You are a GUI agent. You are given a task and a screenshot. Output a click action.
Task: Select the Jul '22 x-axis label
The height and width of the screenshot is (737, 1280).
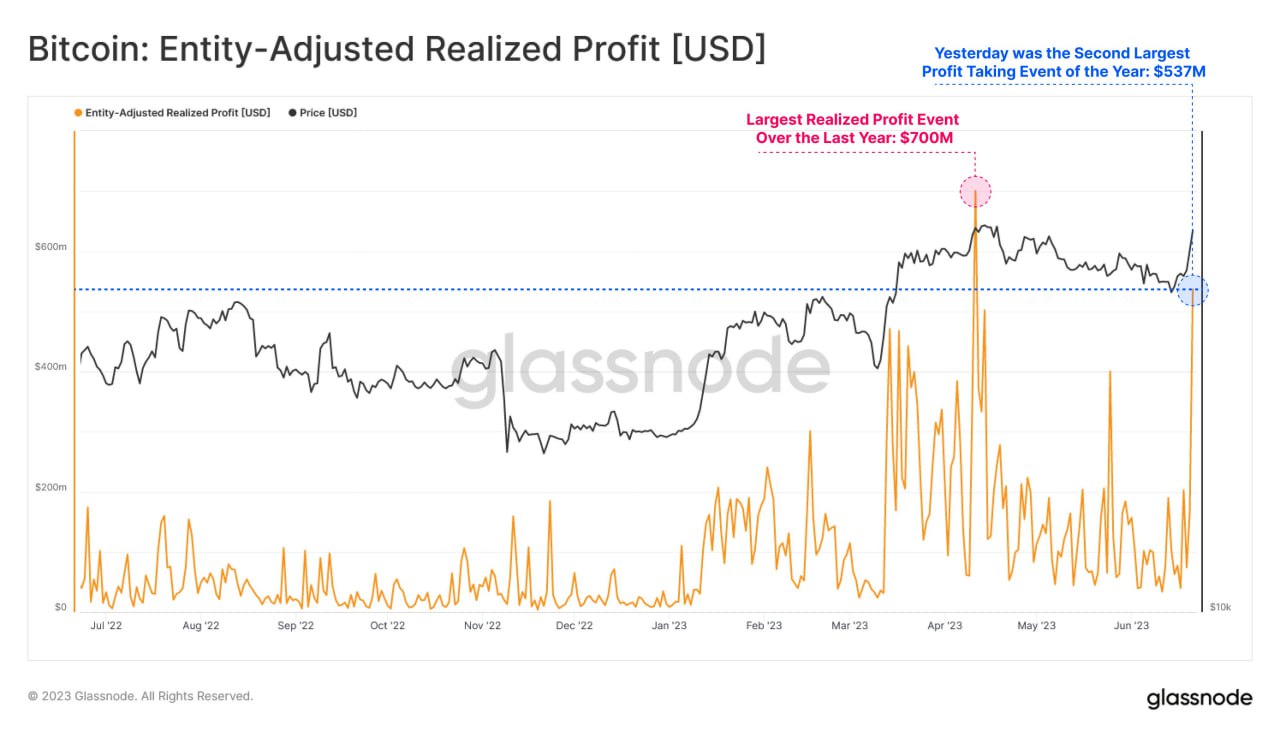coord(106,626)
